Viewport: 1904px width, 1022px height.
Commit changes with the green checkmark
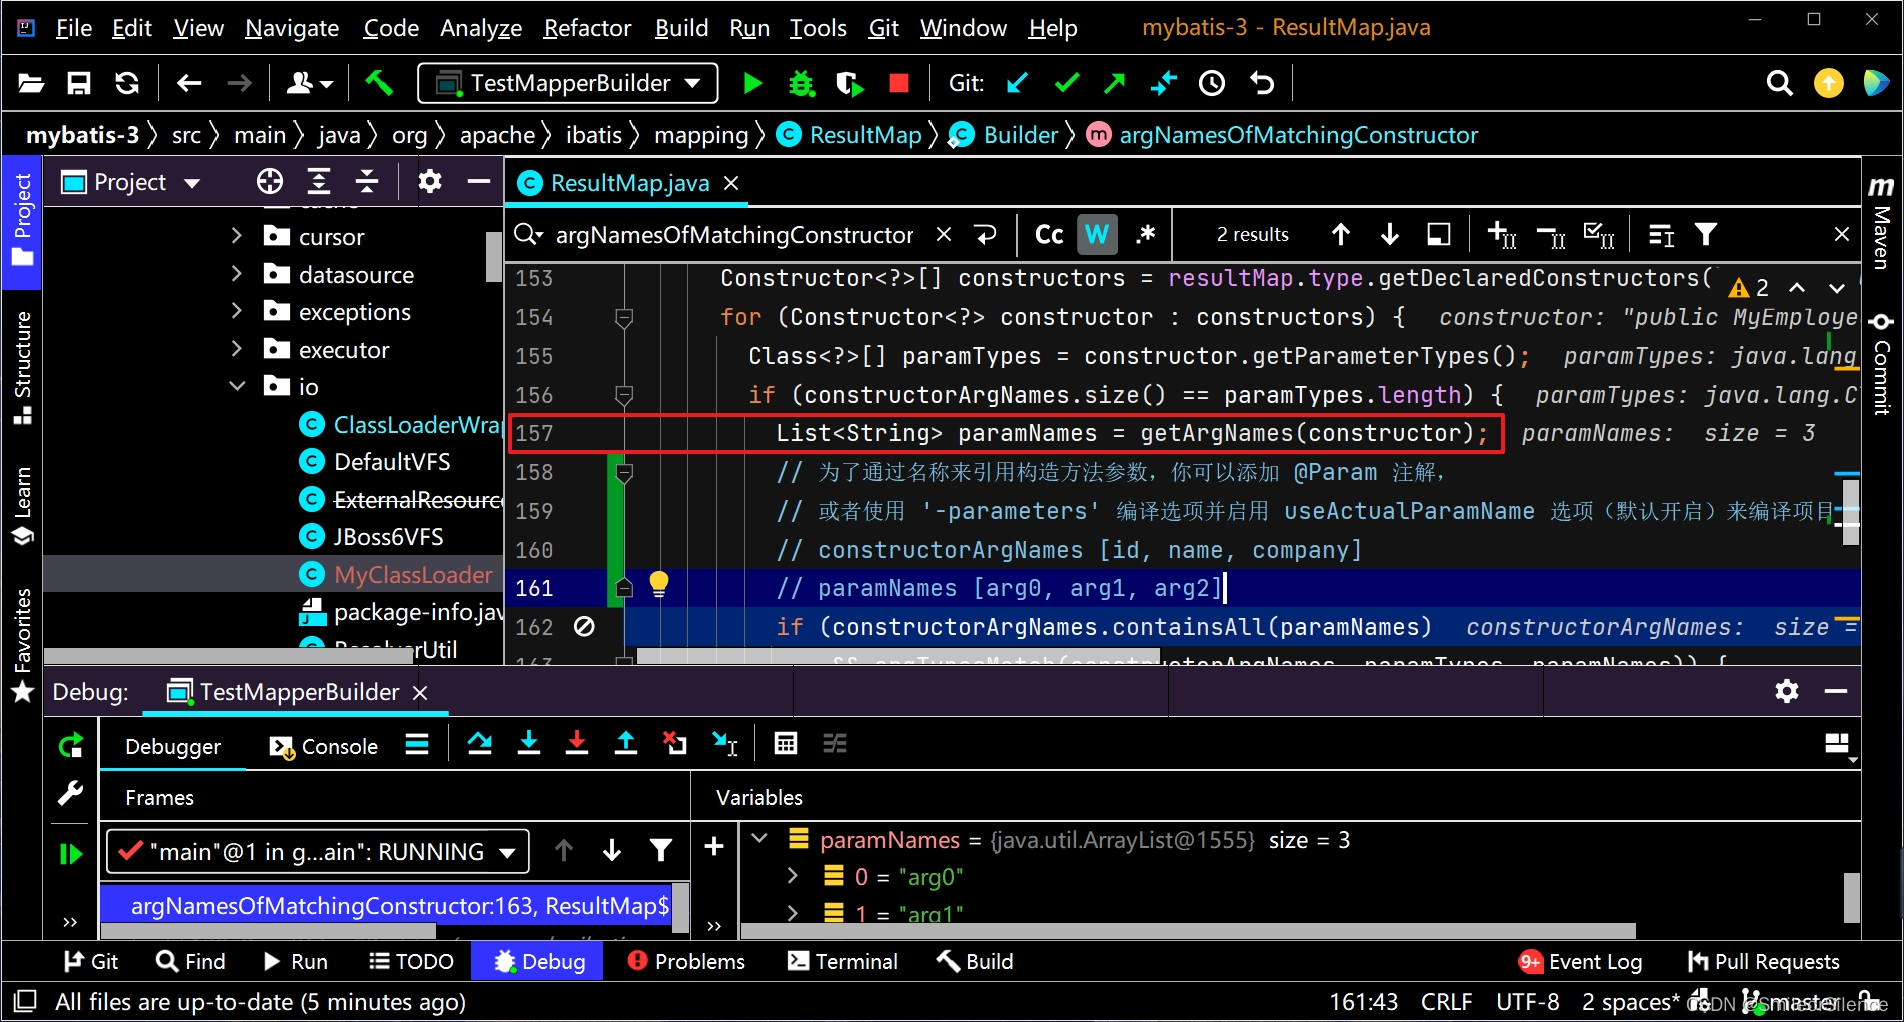1067,83
